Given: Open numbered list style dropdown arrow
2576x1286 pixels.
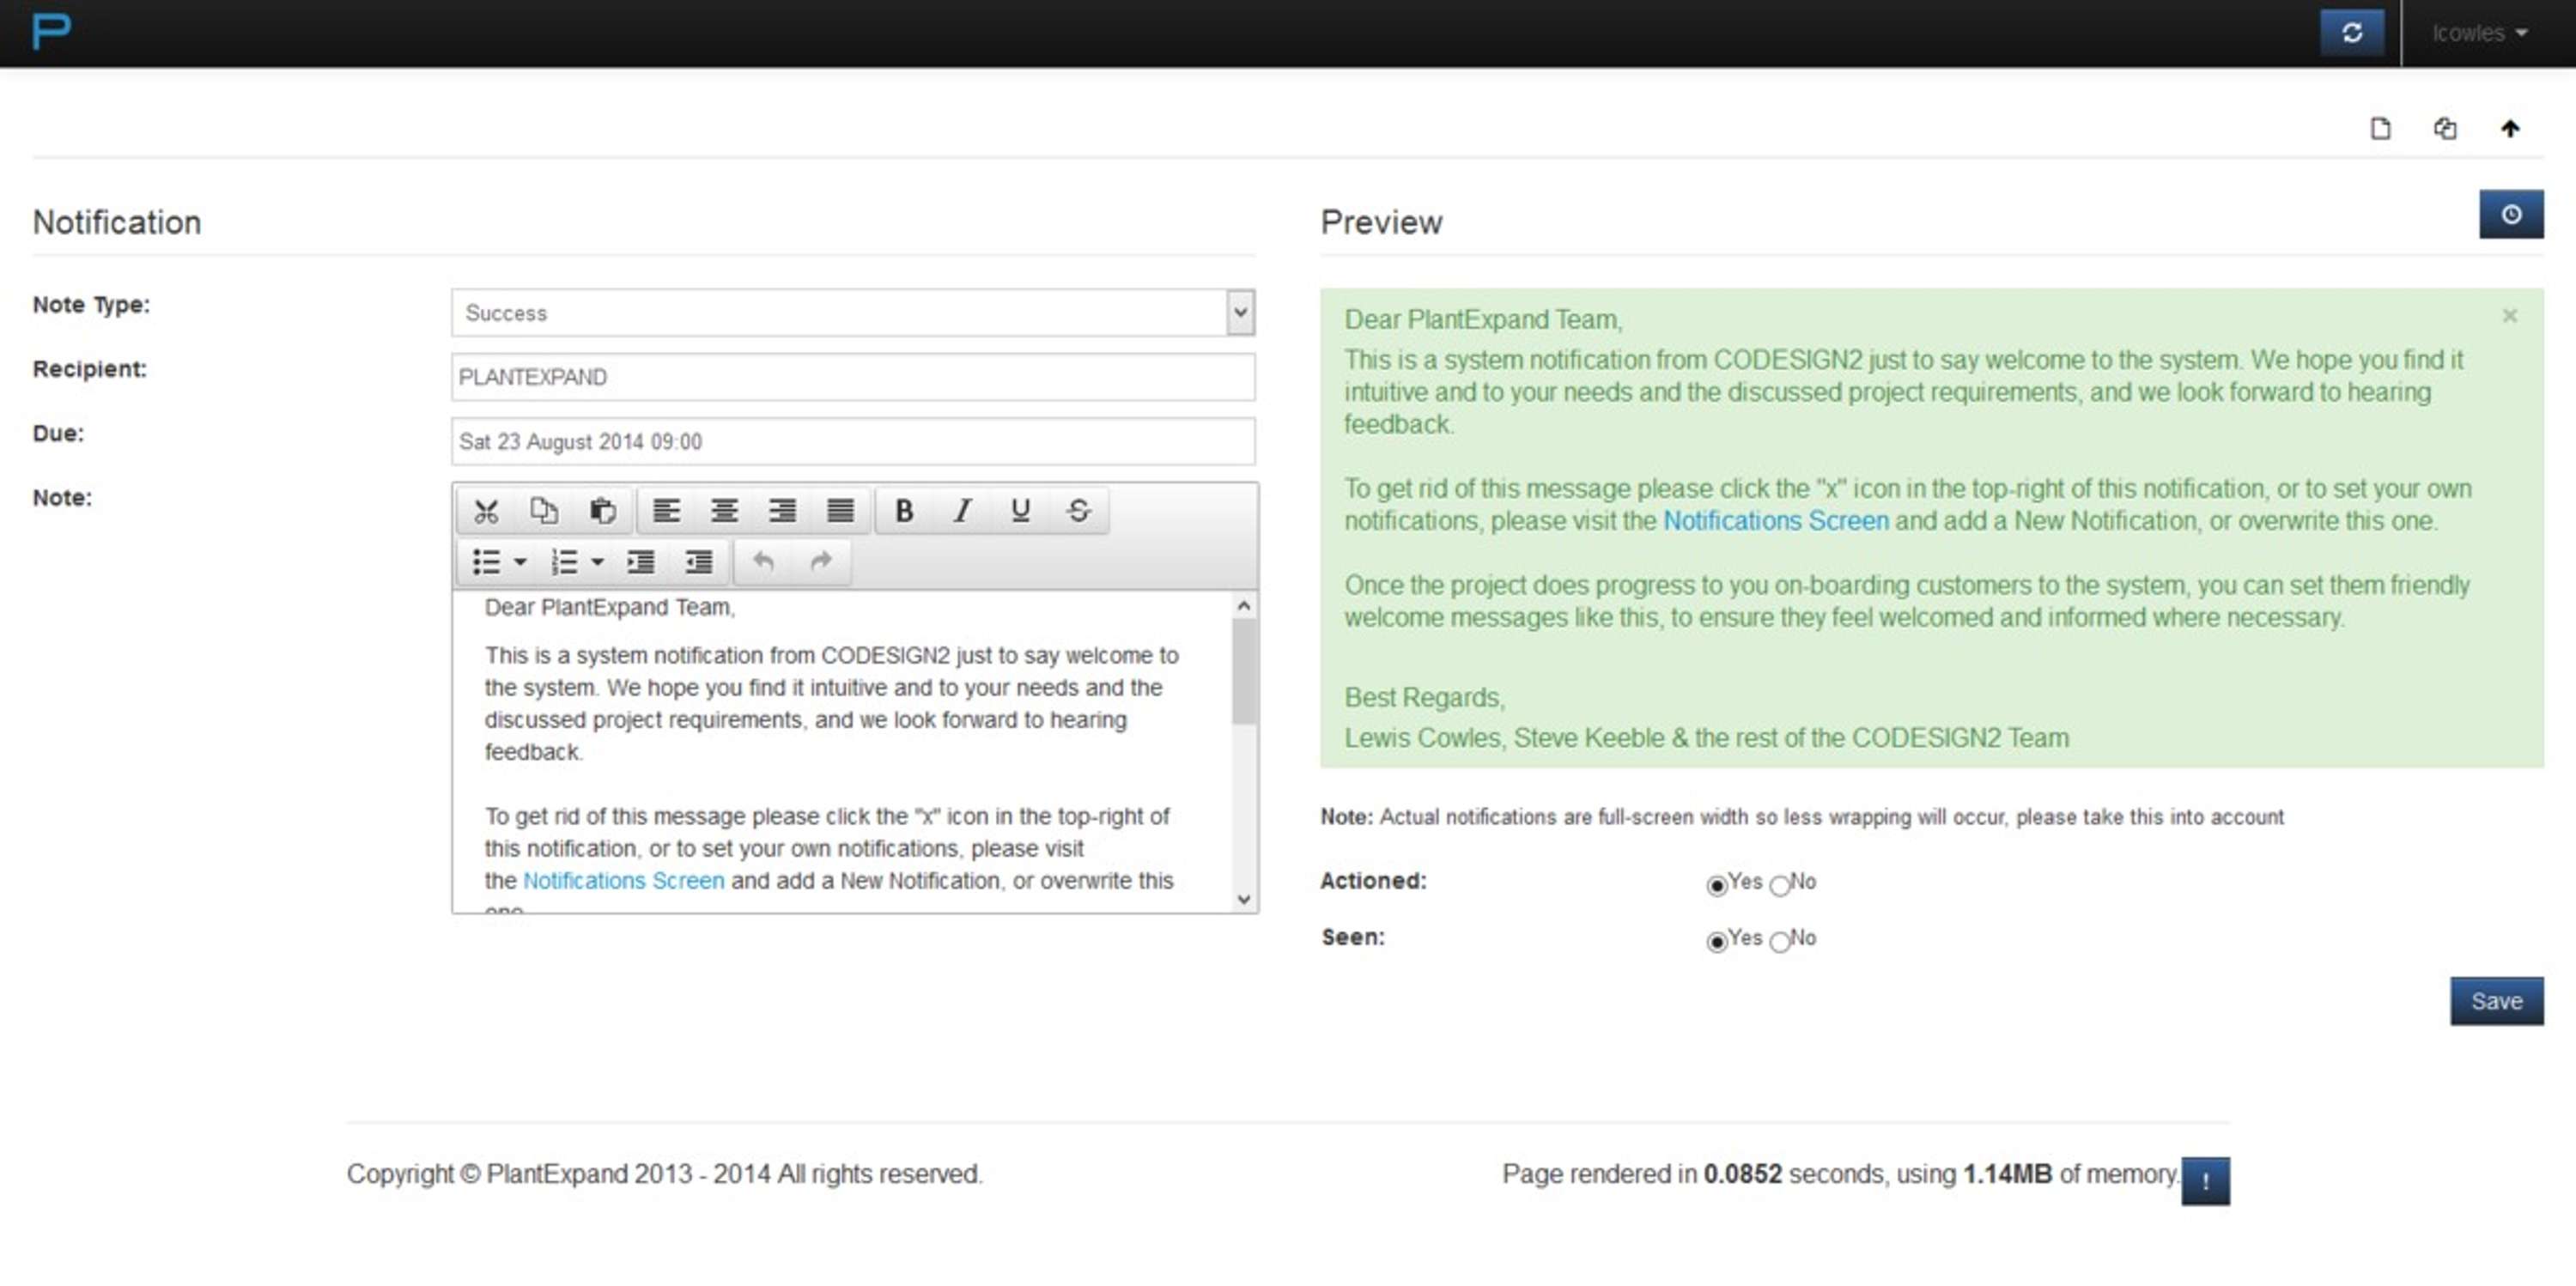Looking at the screenshot, I should click(598, 562).
